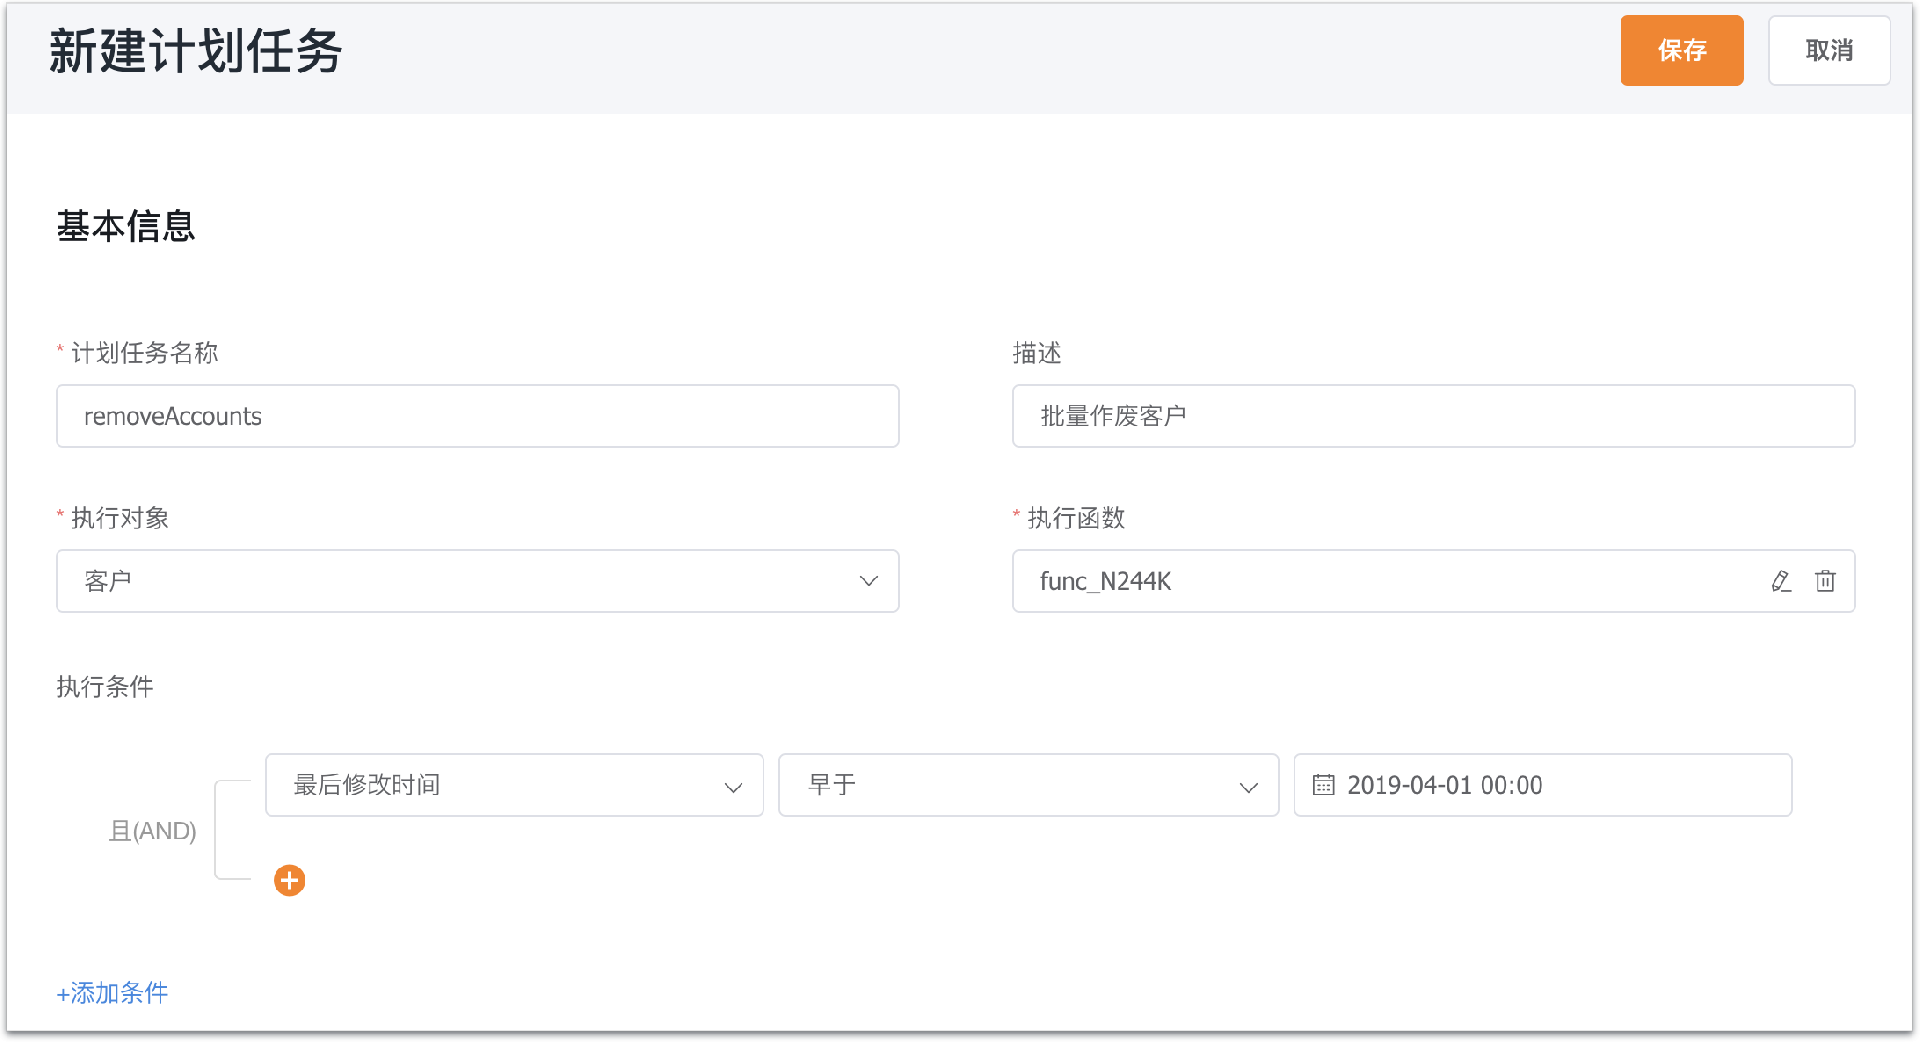Click the date value 2019-04-01 00:00
1920x1042 pixels.
[1444, 785]
